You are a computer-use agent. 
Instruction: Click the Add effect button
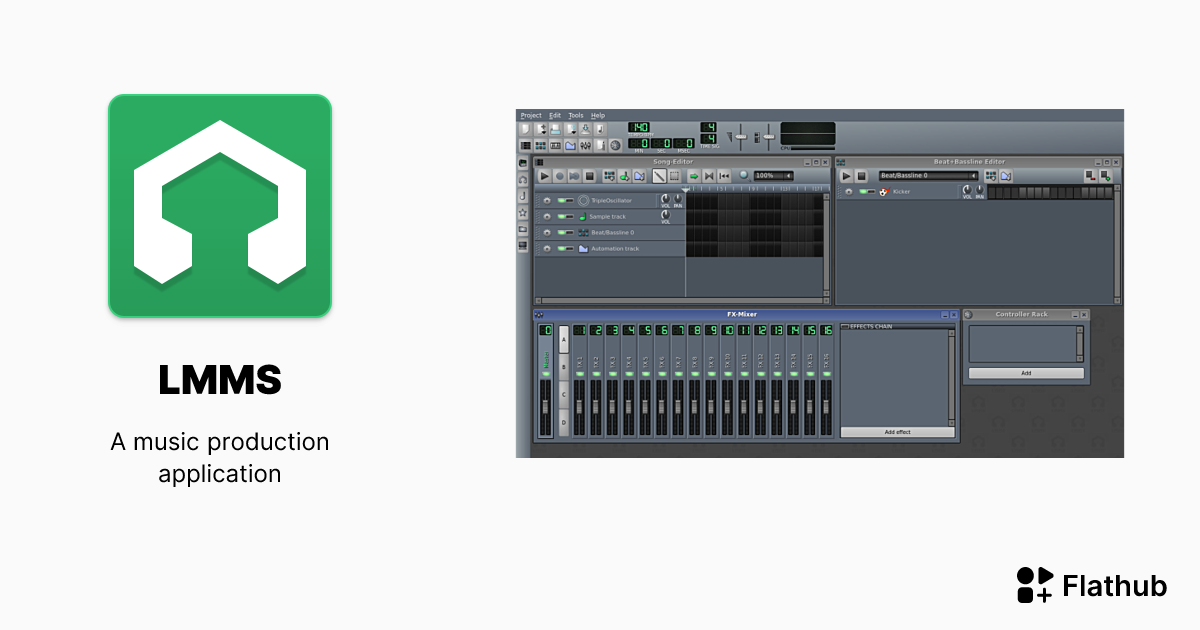click(x=897, y=432)
